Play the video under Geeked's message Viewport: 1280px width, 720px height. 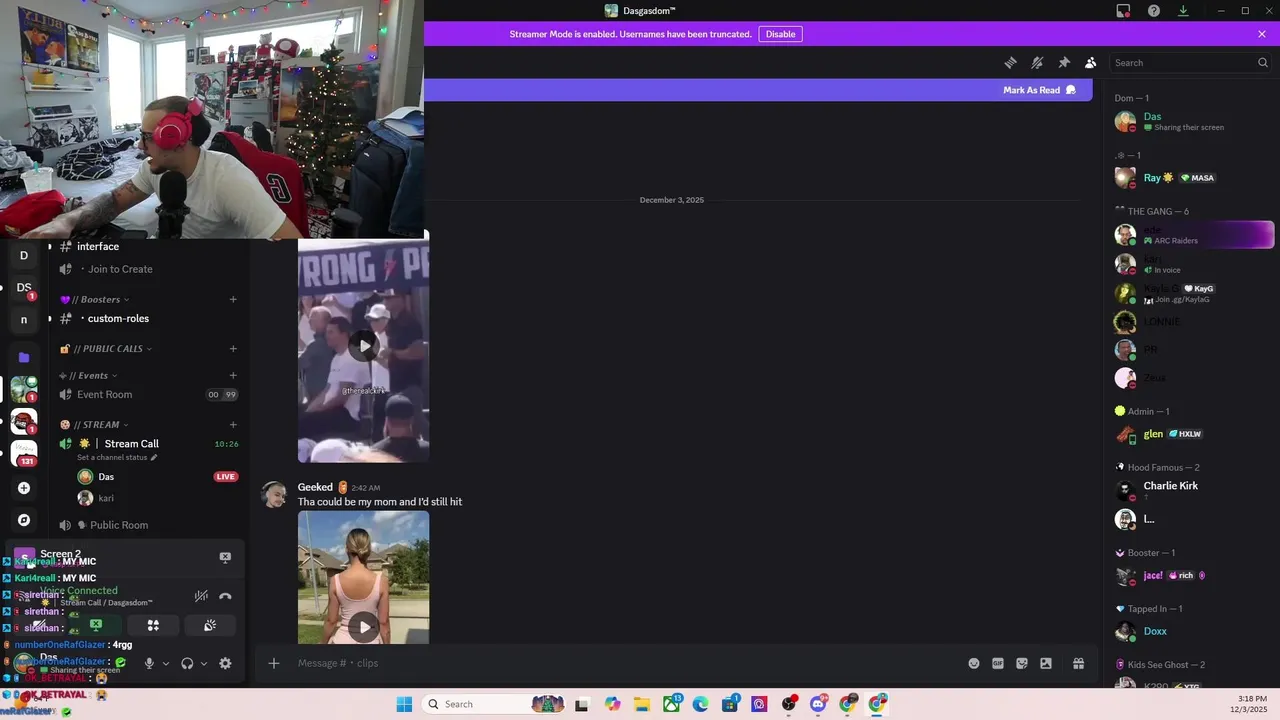tap(364, 627)
